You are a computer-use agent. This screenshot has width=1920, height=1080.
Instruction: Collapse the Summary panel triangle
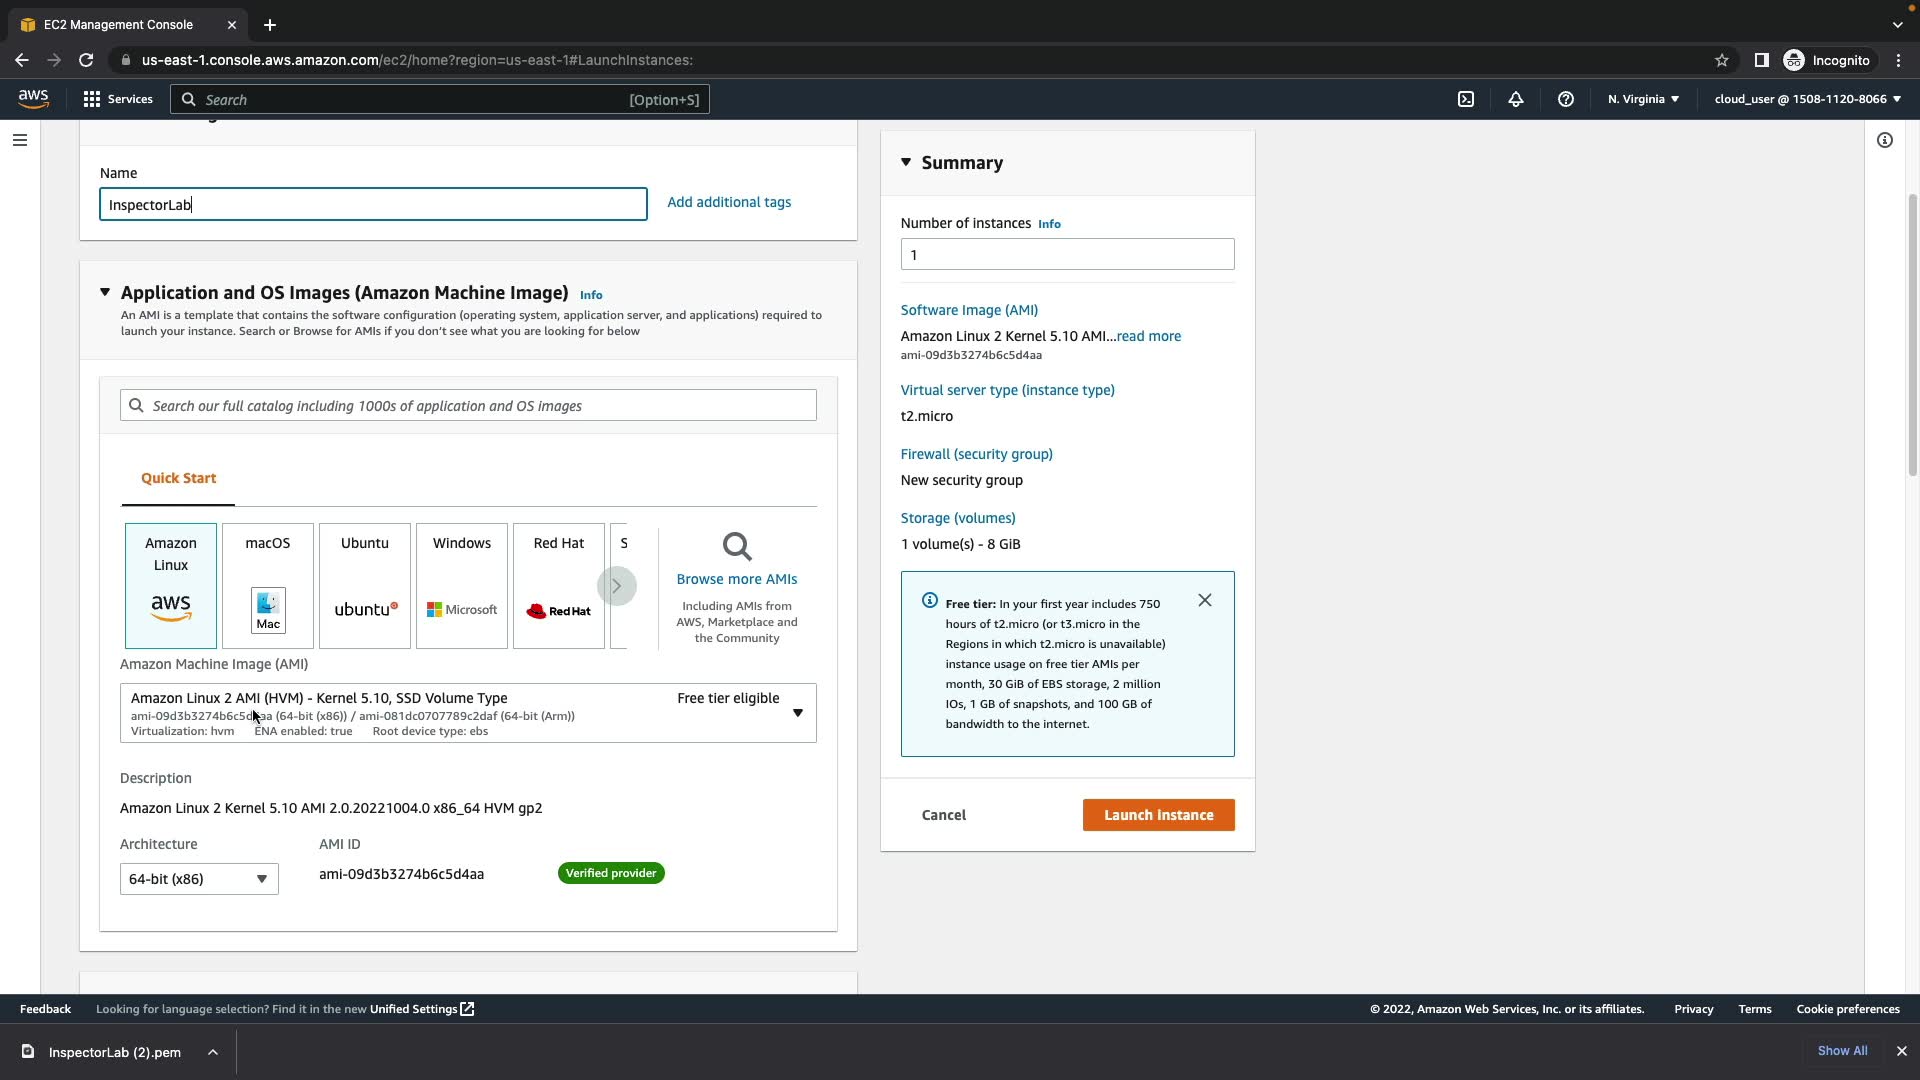906,162
